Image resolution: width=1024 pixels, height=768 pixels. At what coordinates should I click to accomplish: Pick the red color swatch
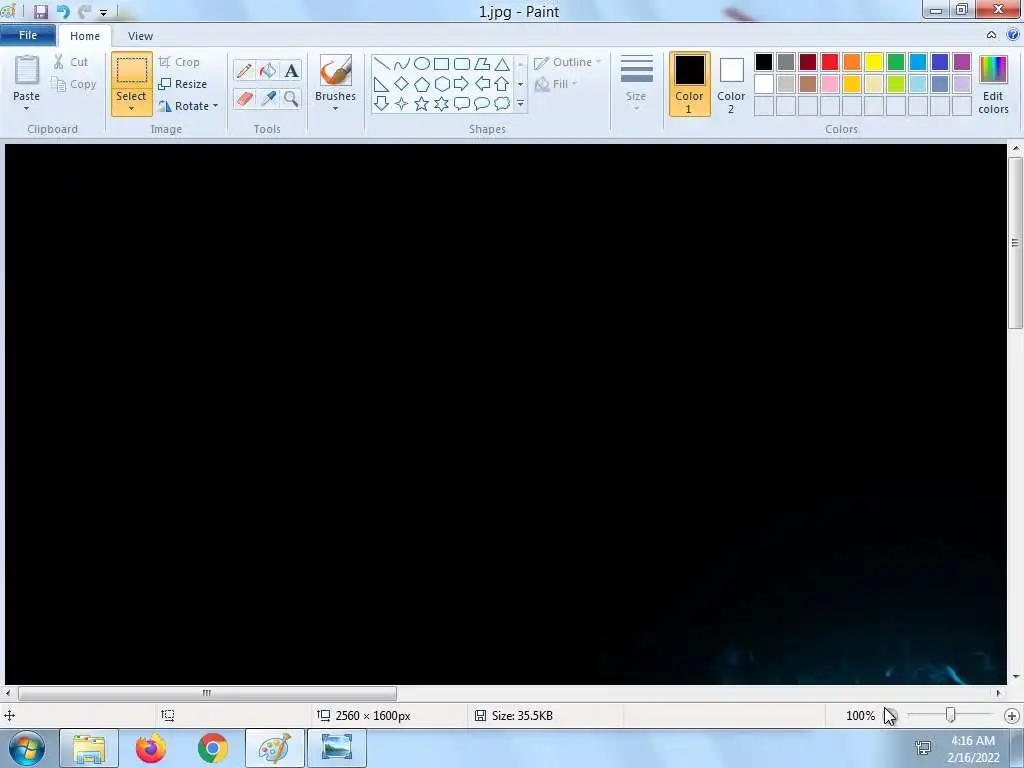pyautogui.click(x=830, y=62)
